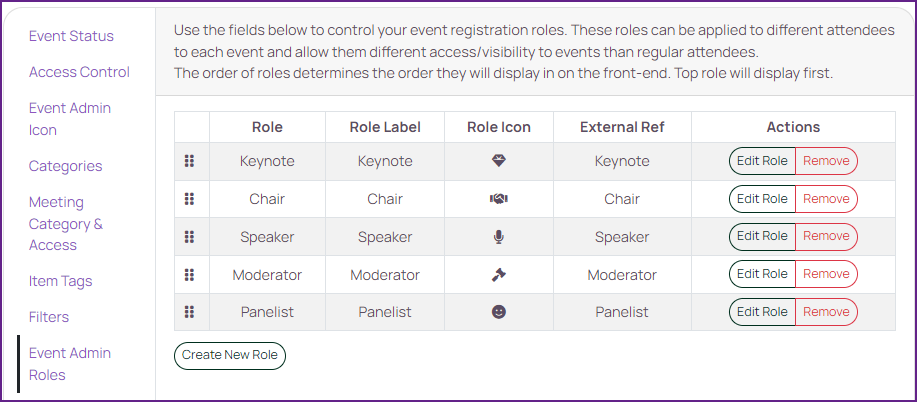Click the microphone icon for Speaker
Viewport: 917px width, 402px height.
(498, 237)
